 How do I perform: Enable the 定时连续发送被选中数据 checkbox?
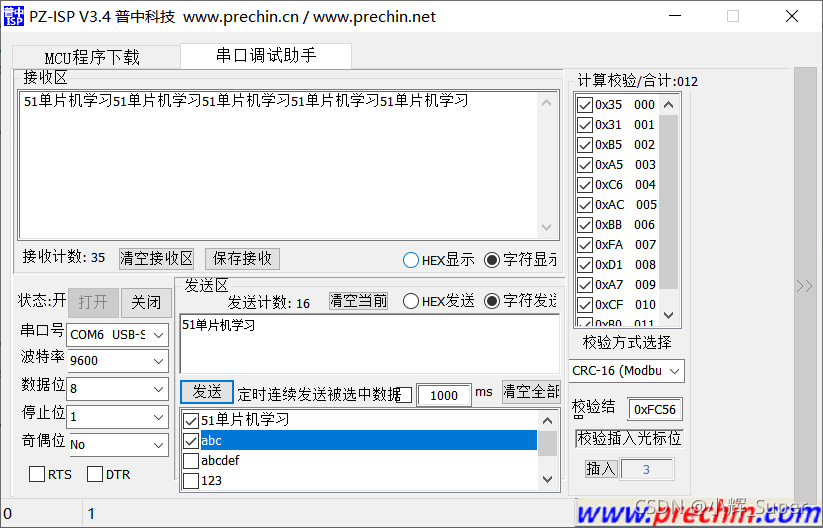tap(404, 395)
